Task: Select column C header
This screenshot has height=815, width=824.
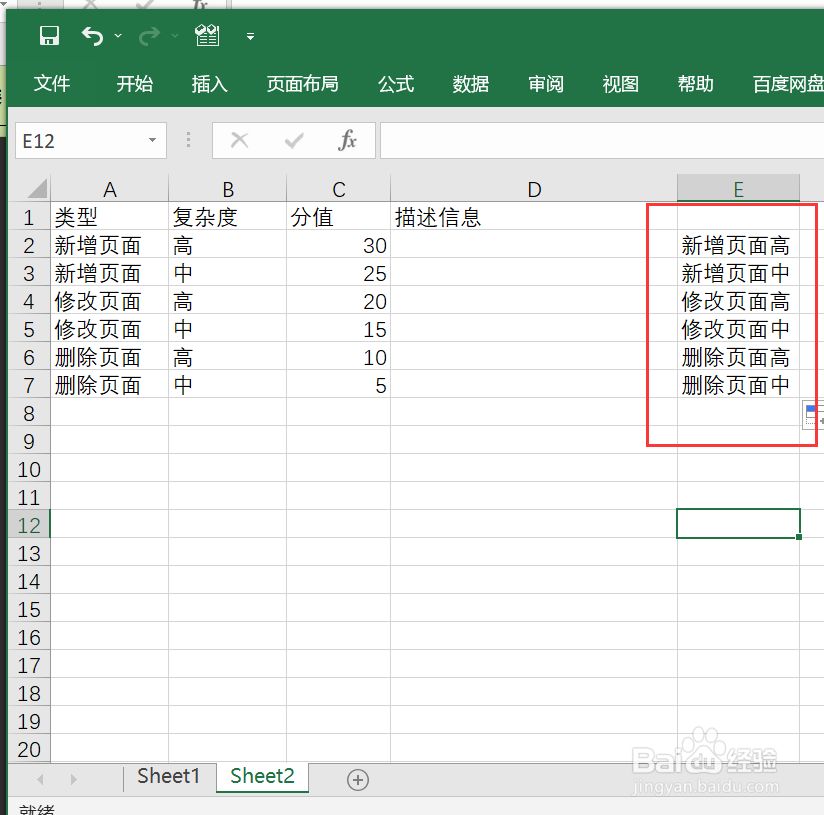Action: (x=338, y=189)
